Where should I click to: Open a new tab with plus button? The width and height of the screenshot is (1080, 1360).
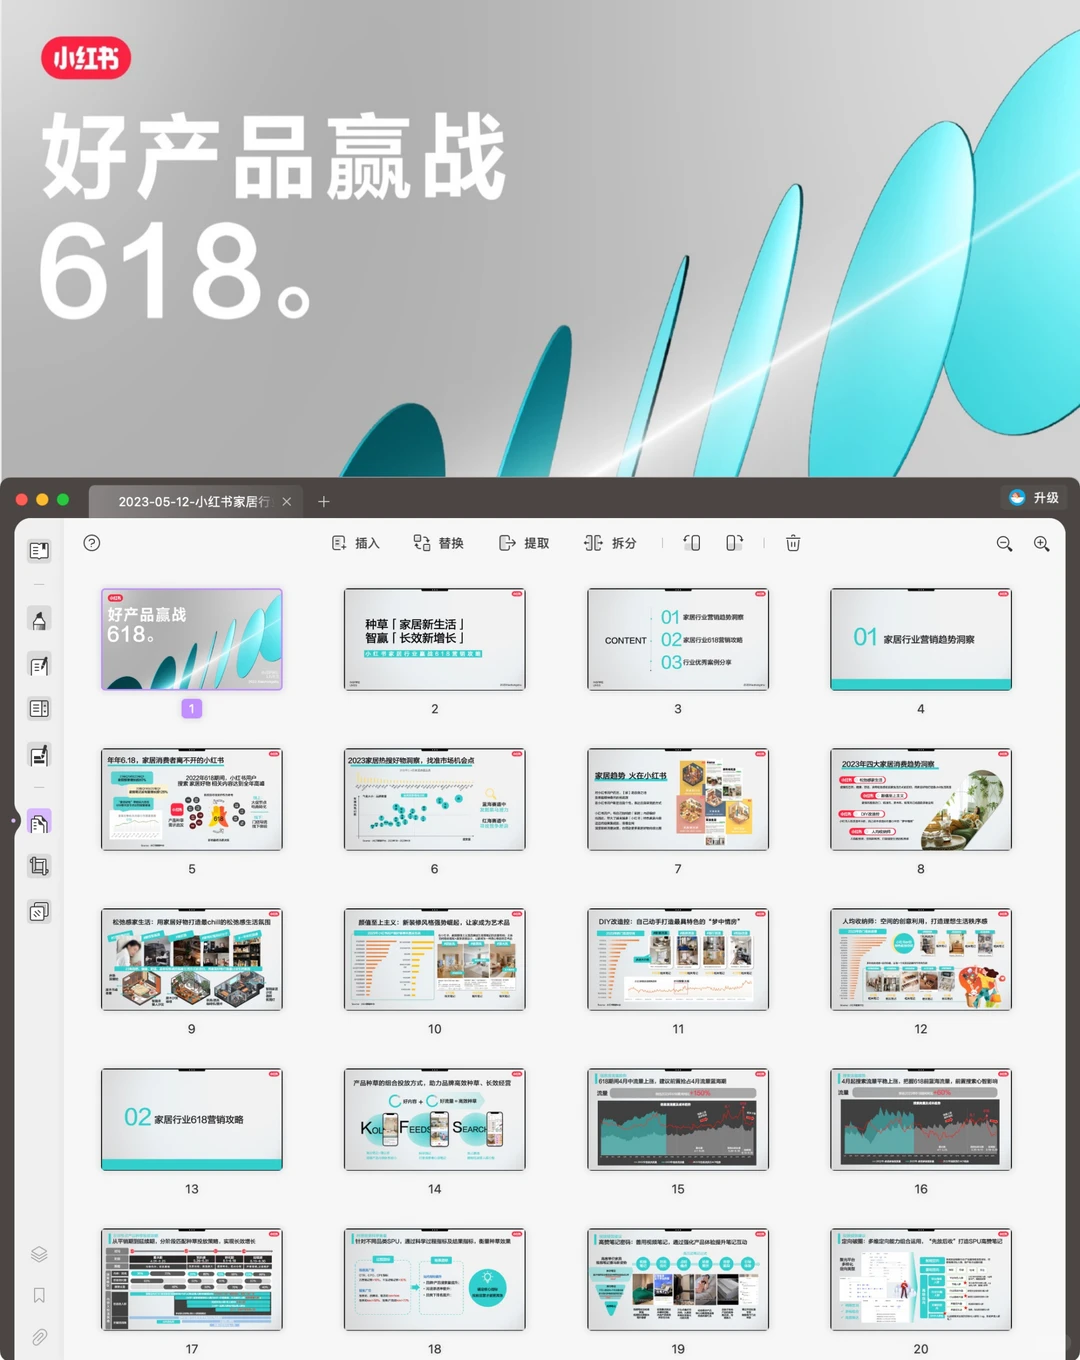tap(324, 502)
